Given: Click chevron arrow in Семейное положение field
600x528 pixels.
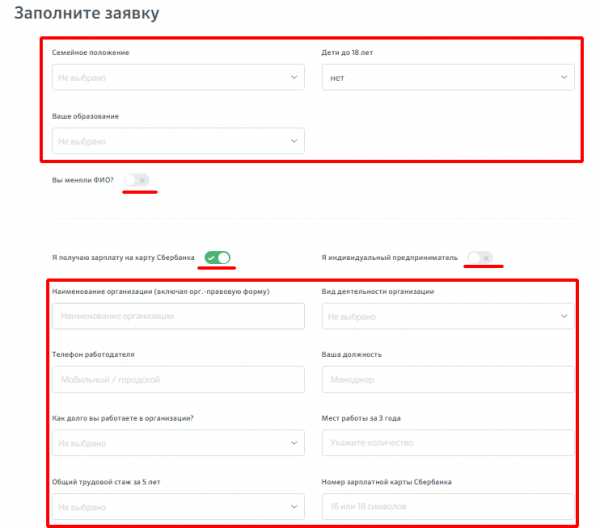Looking at the screenshot, I should [293, 77].
